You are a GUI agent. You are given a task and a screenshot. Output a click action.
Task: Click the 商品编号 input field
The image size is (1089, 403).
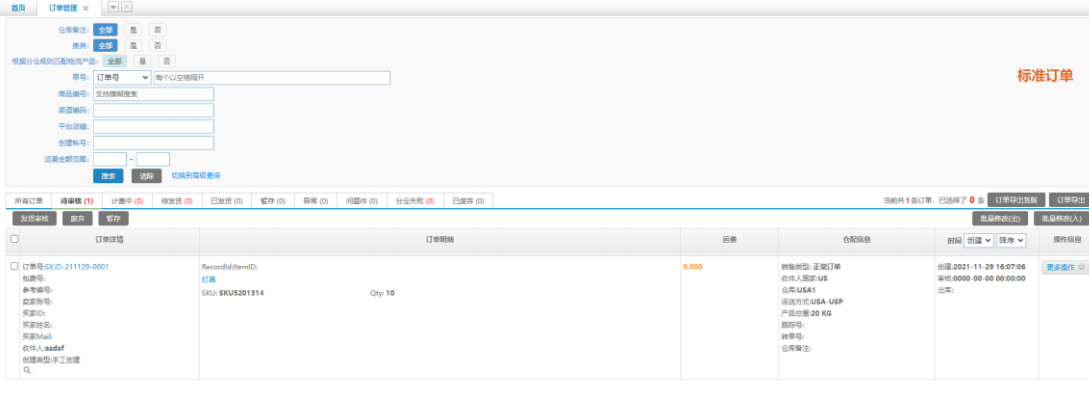click(153, 94)
